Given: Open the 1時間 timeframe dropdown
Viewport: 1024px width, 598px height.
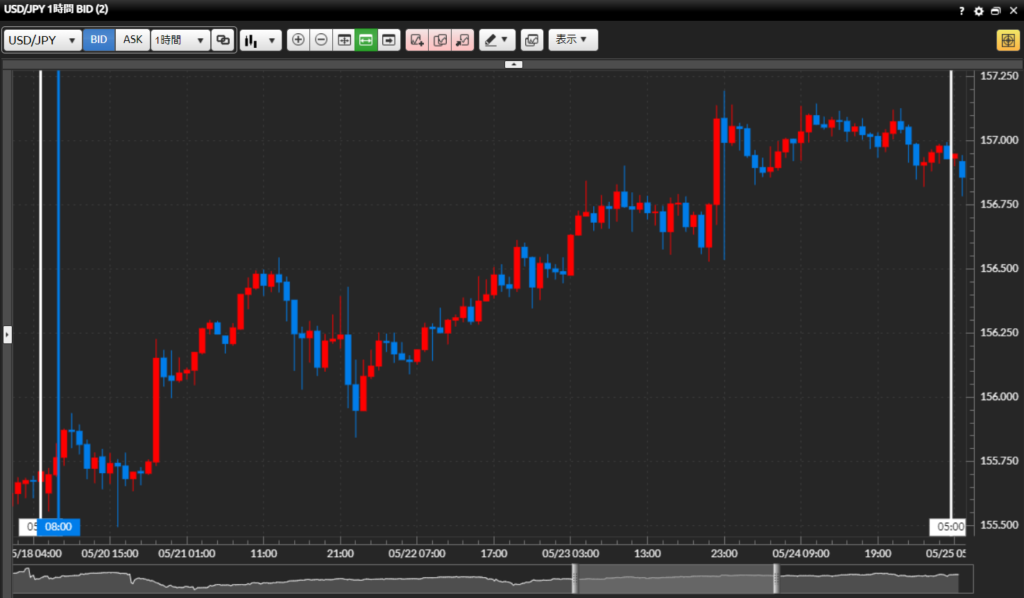Looking at the screenshot, I should coord(180,40).
